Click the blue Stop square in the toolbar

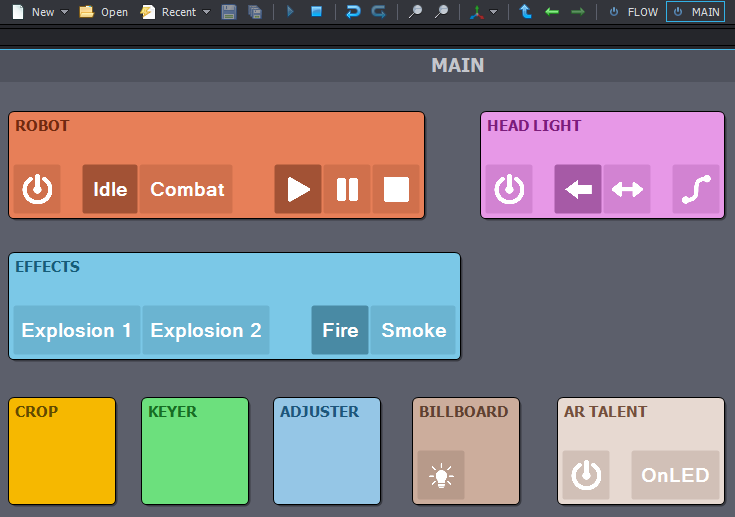point(316,11)
